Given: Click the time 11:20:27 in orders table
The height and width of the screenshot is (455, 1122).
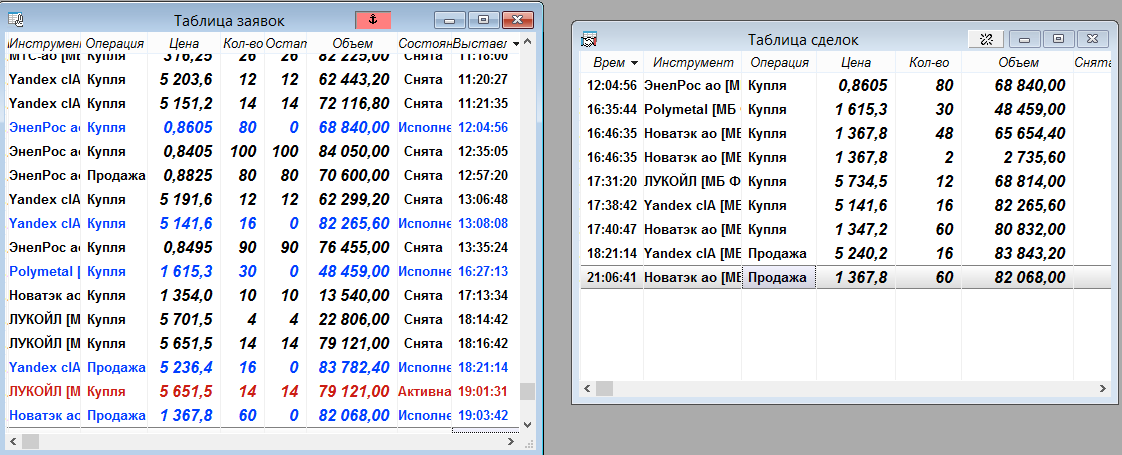Looking at the screenshot, I should pos(483,79).
